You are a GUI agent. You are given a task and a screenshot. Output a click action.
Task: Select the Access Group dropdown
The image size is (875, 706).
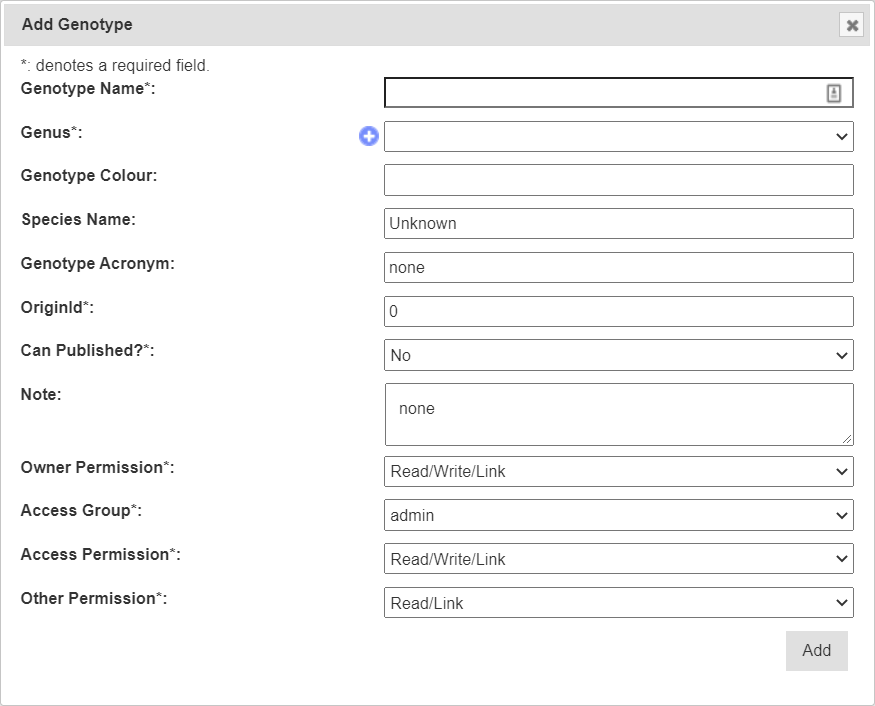click(x=618, y=515)
